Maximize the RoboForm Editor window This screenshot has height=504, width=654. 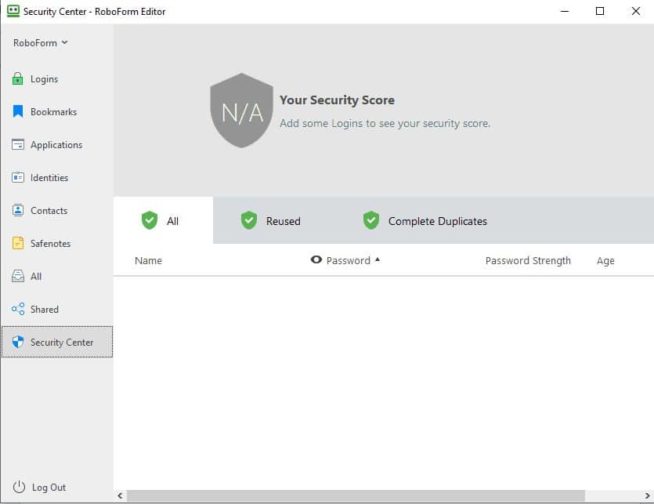pyautogui.click(x=600, y=11)
